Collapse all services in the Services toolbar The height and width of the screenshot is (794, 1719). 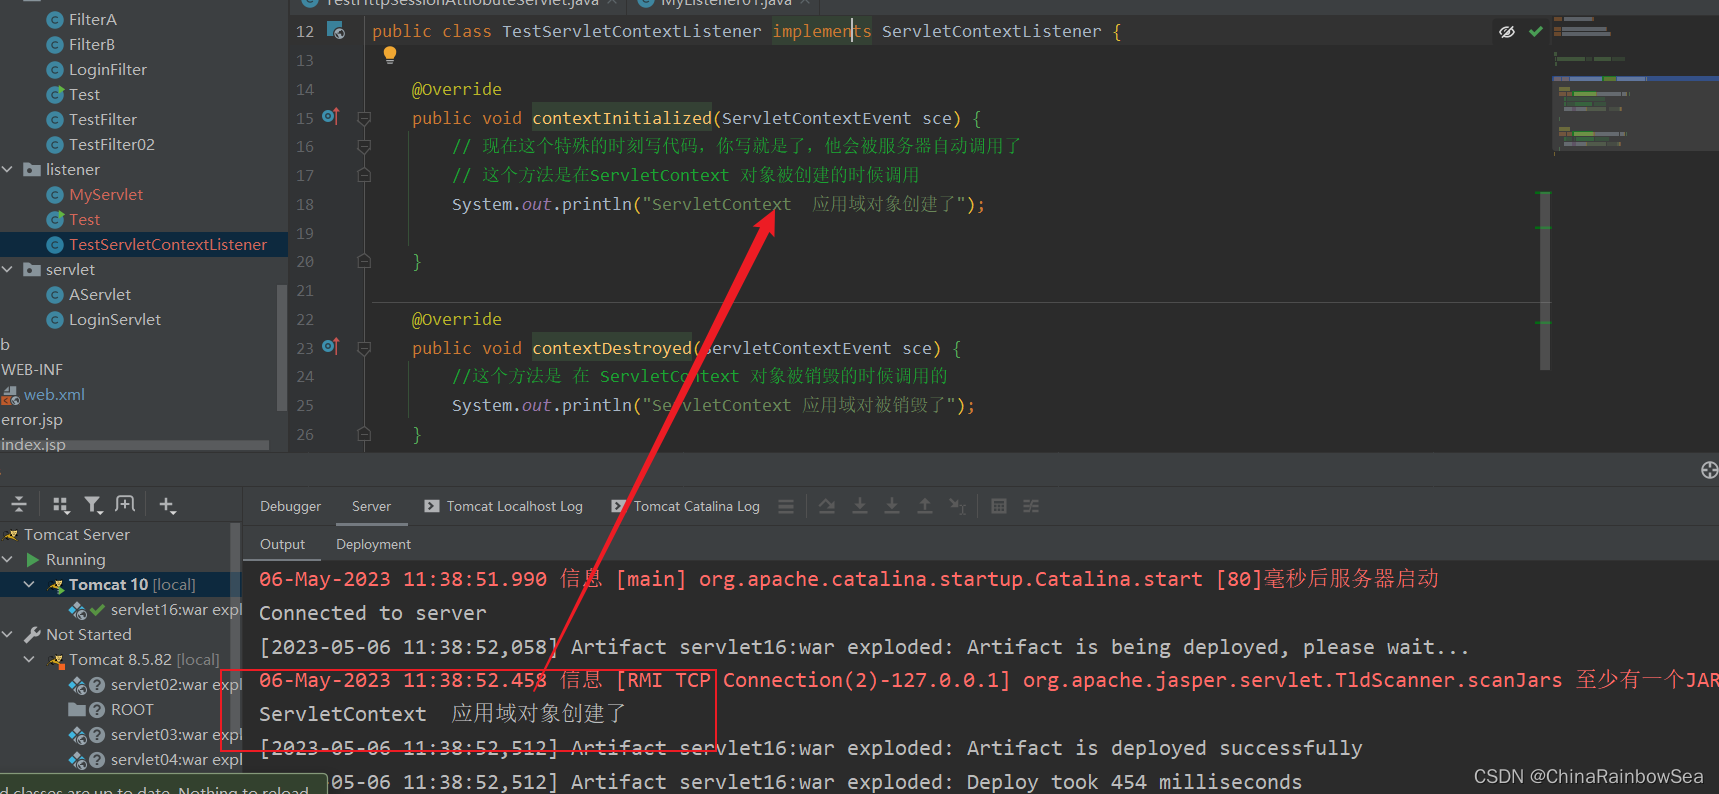(19, 505)
